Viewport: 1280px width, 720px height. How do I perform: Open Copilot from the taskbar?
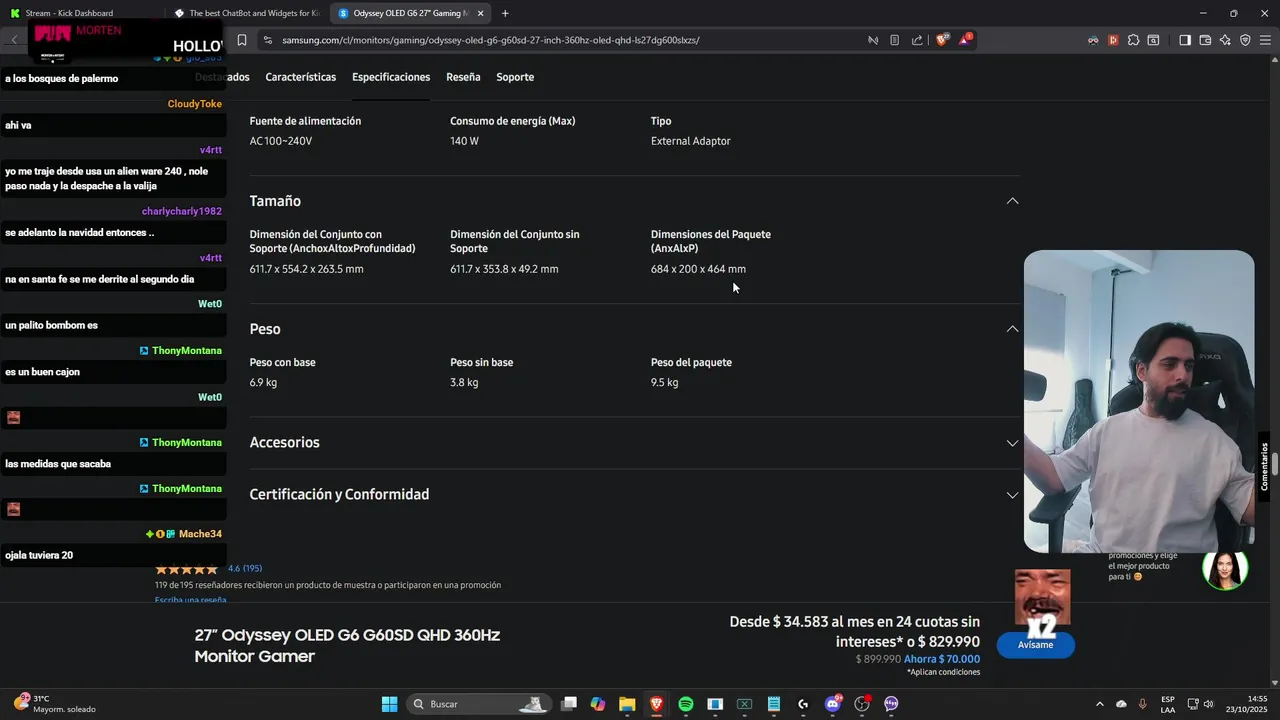click(598, 704)
